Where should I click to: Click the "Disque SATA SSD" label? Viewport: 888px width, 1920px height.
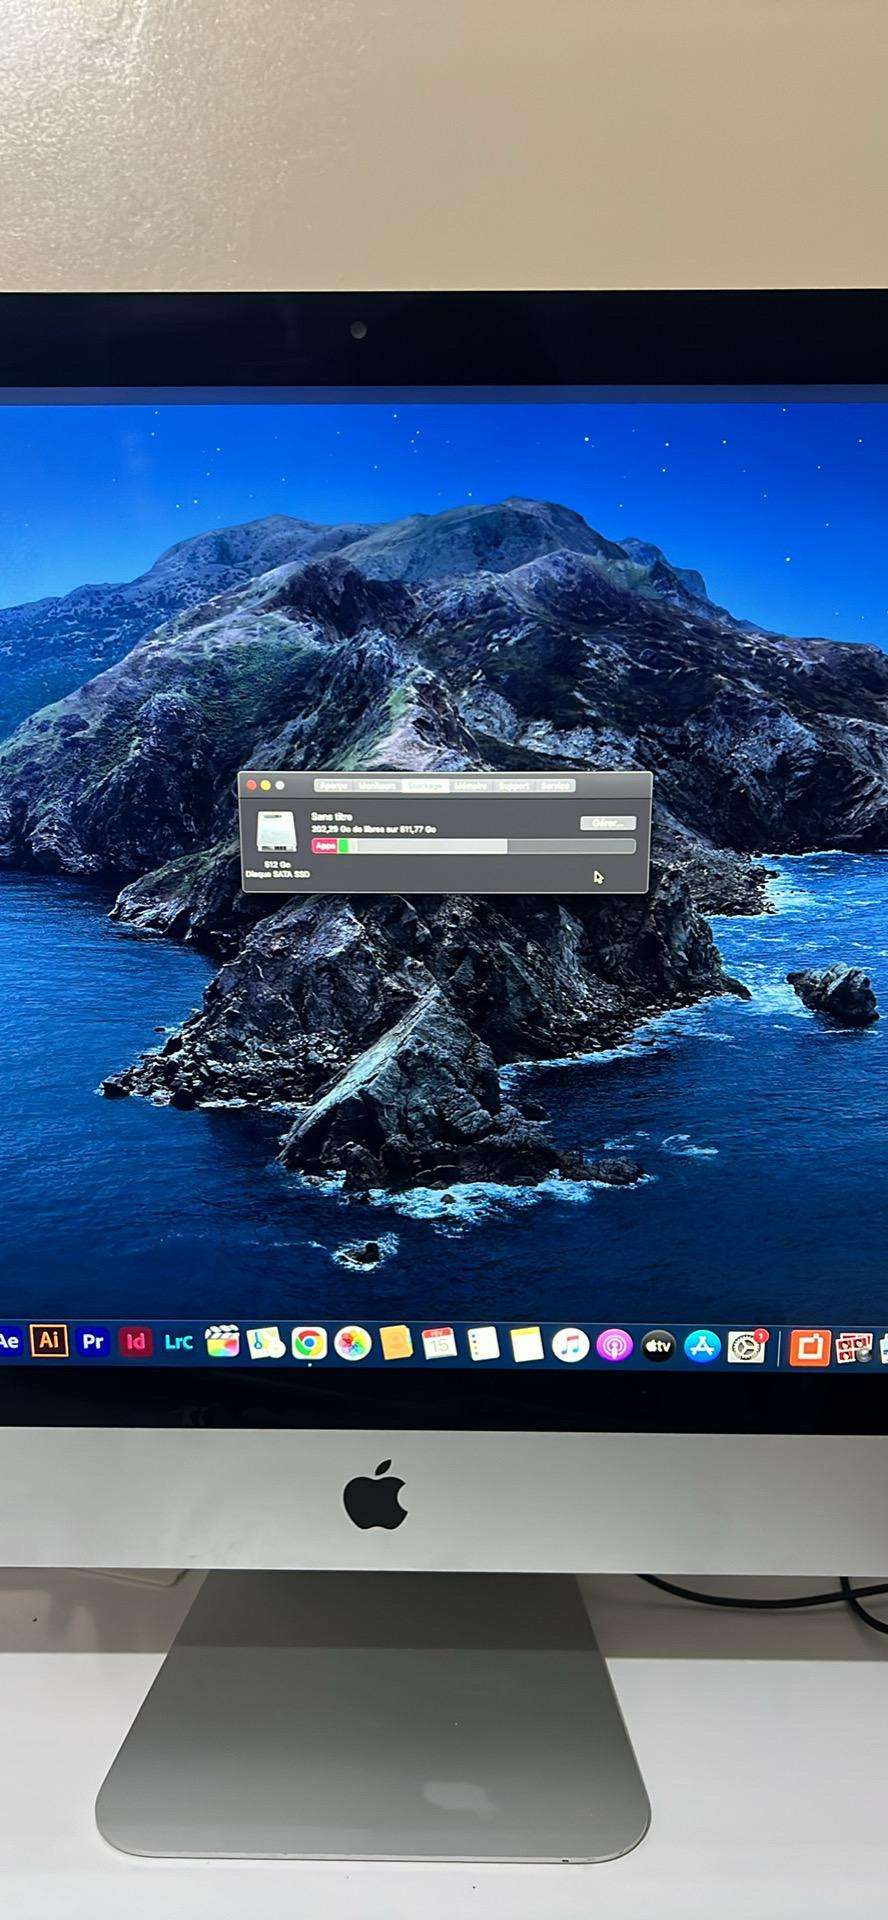click(277, 874)
